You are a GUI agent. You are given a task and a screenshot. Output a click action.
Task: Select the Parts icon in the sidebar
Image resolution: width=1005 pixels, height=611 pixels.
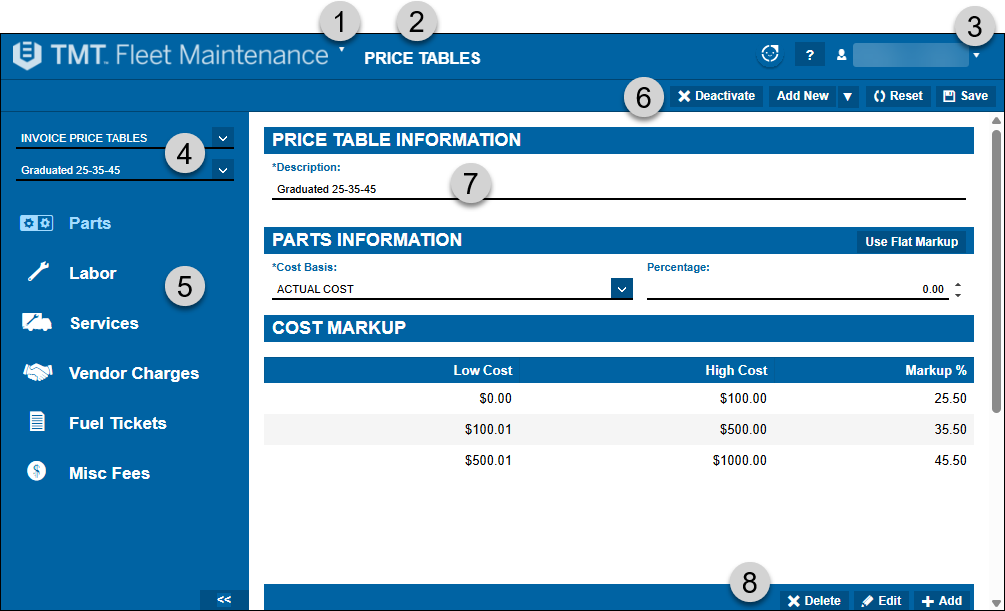[36, 223]
